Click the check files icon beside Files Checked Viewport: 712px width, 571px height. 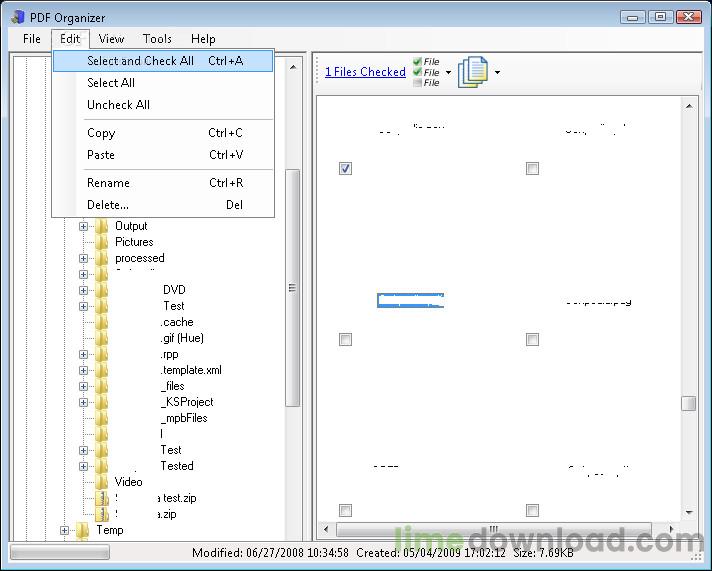click(426, 72)
